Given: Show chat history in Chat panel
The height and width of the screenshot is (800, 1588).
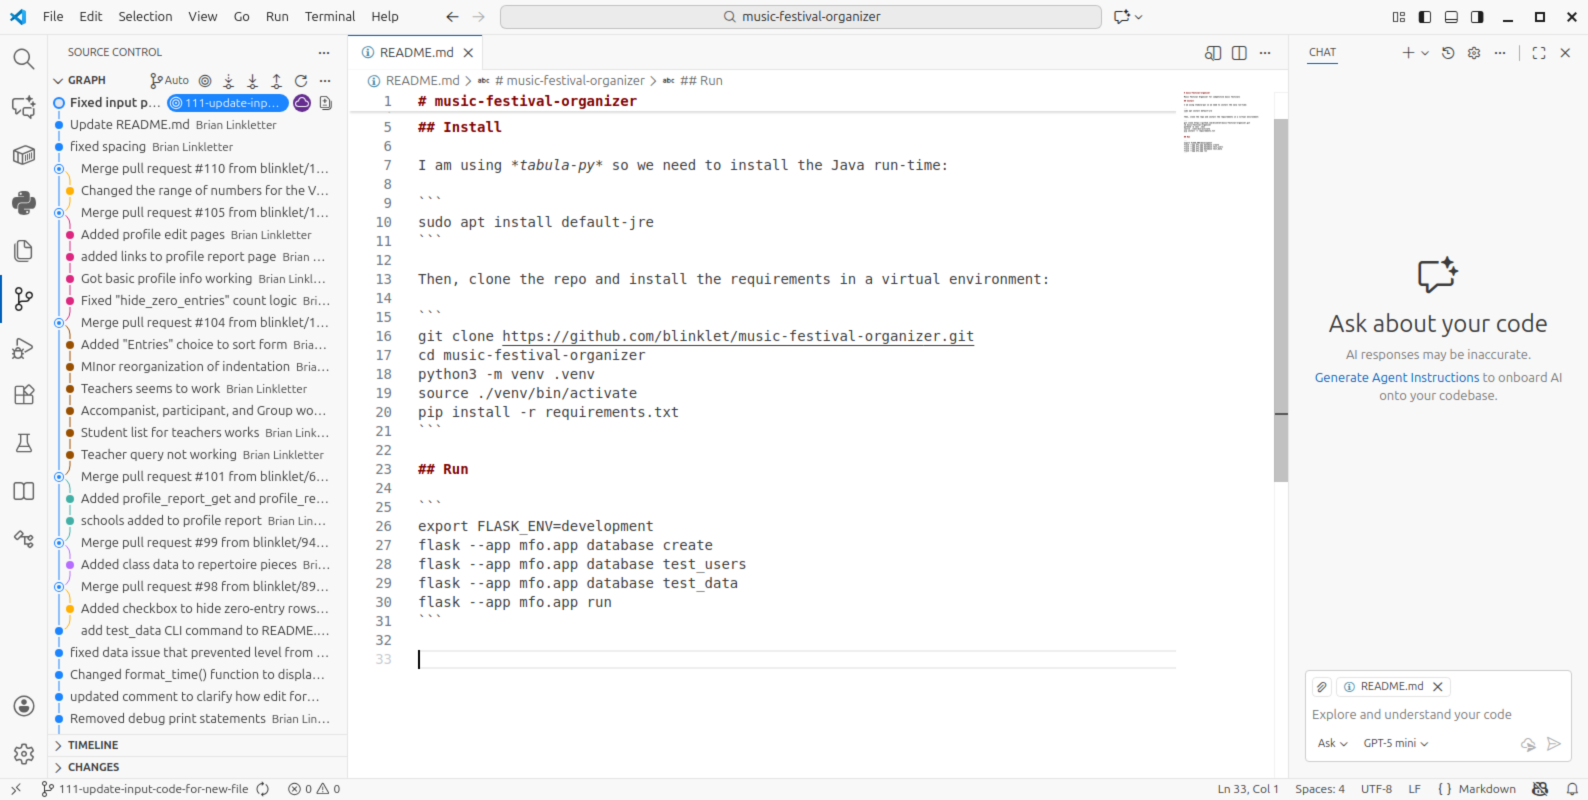Looking at the screenshot, I should click(x=1448, y=53).
